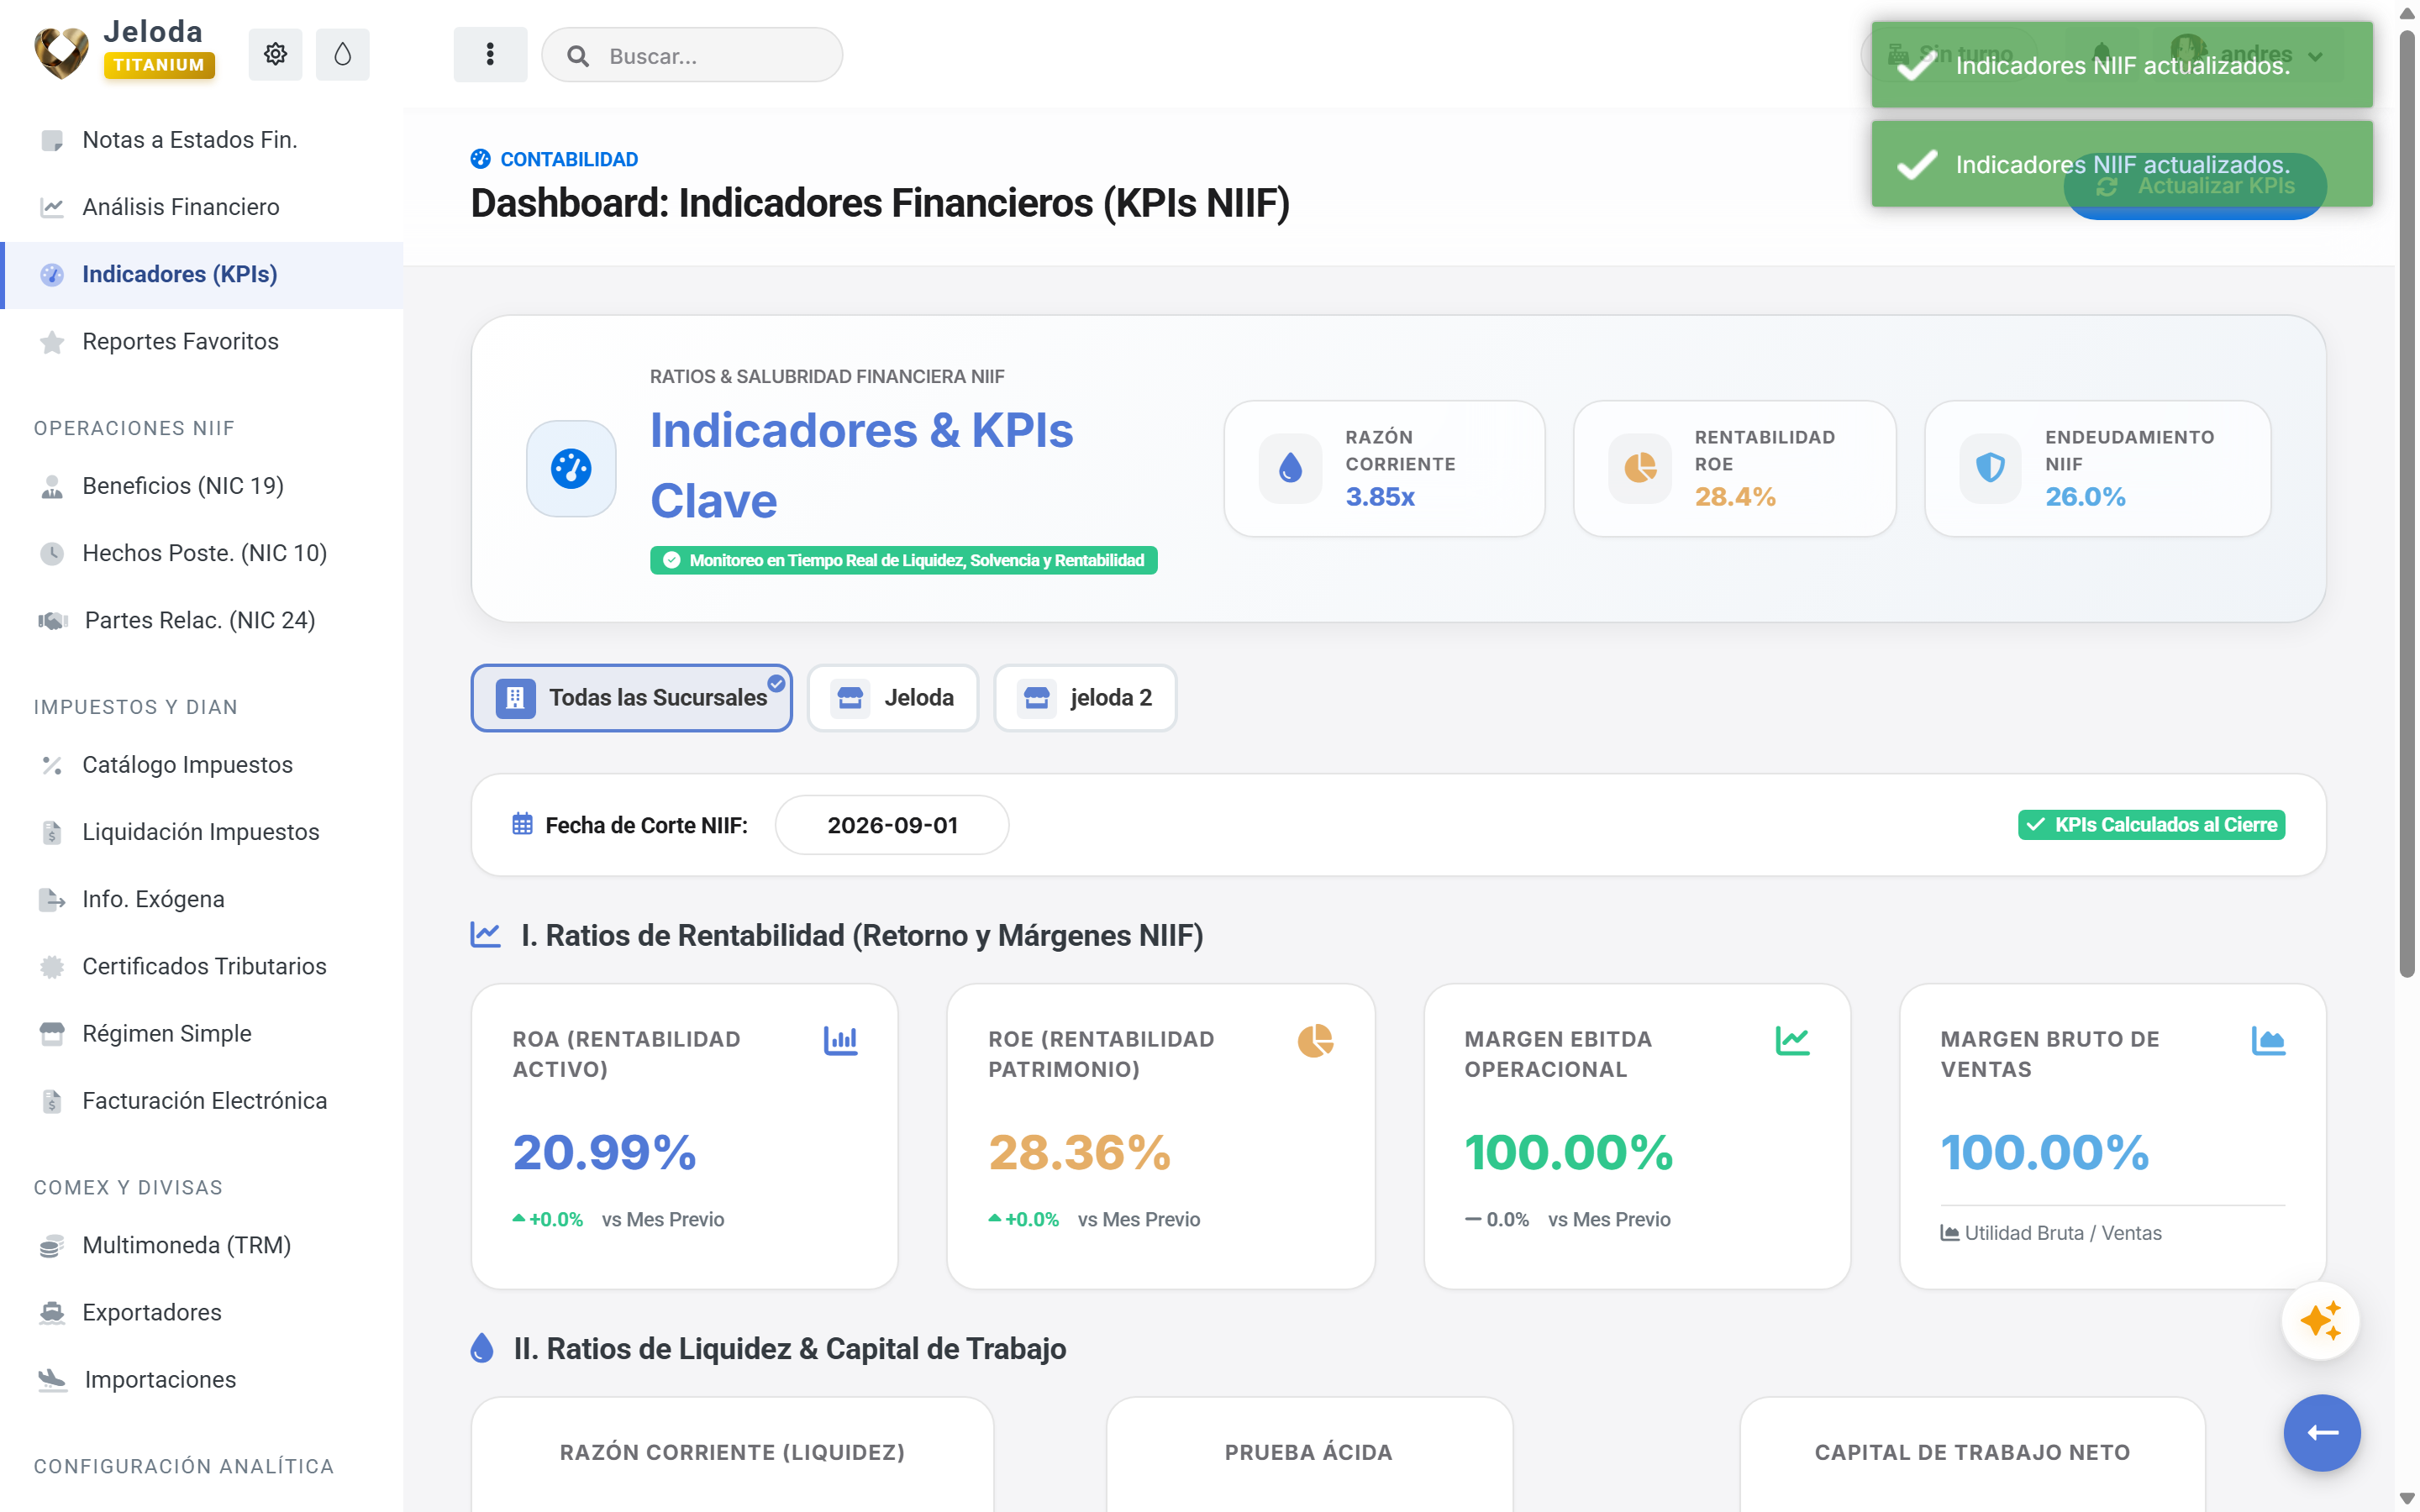Click the Certificados Tributarios badge icon

(52, 966)
